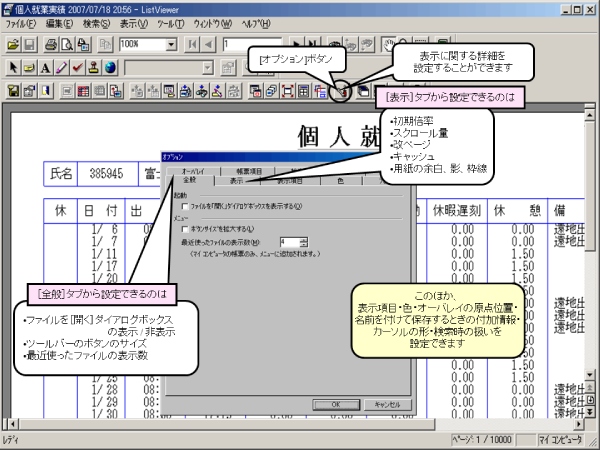
Task: Open print preview magnifier-page icon
Action: [x=67, y=45]
